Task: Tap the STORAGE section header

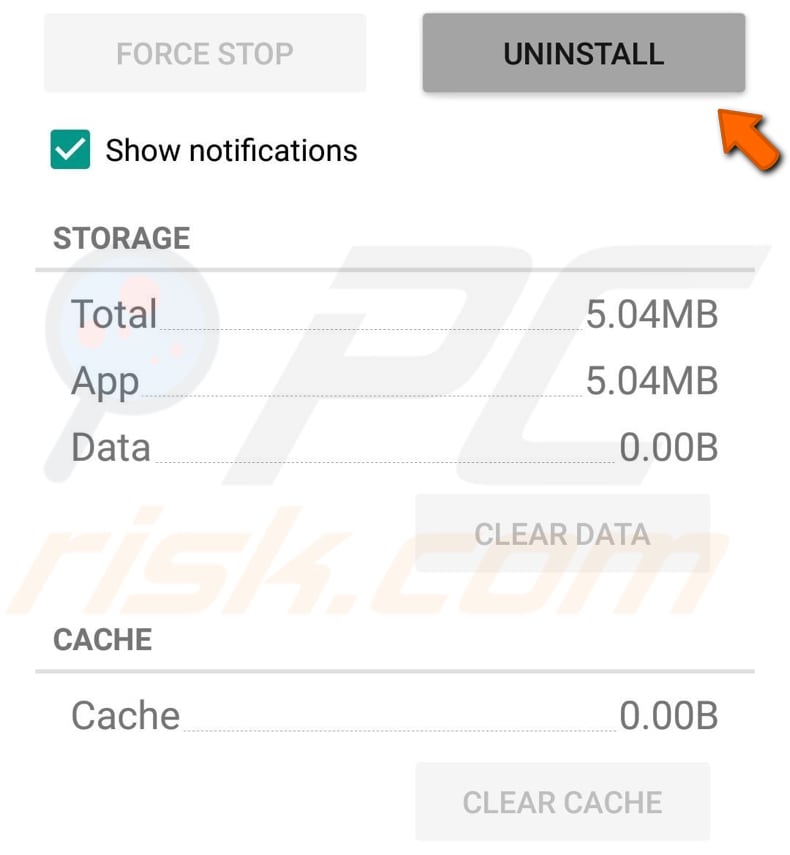Action: pos(122,238)
